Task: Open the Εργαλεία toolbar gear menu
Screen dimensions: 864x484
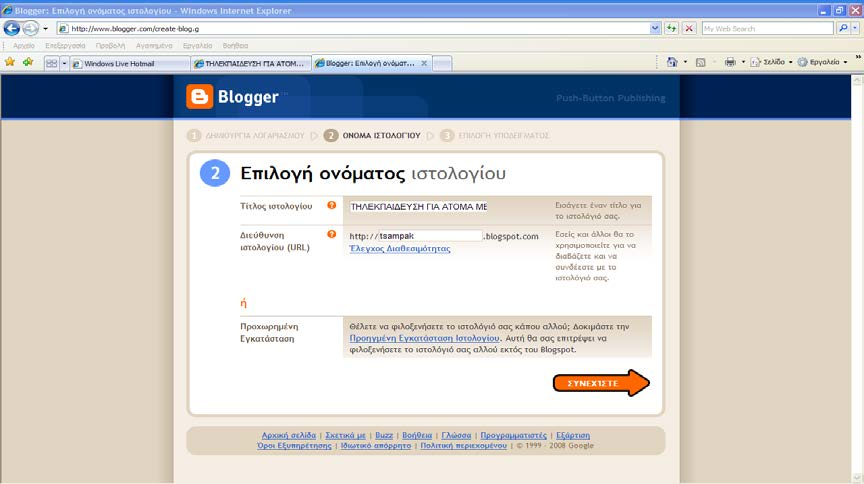Action: pos(822,62)
